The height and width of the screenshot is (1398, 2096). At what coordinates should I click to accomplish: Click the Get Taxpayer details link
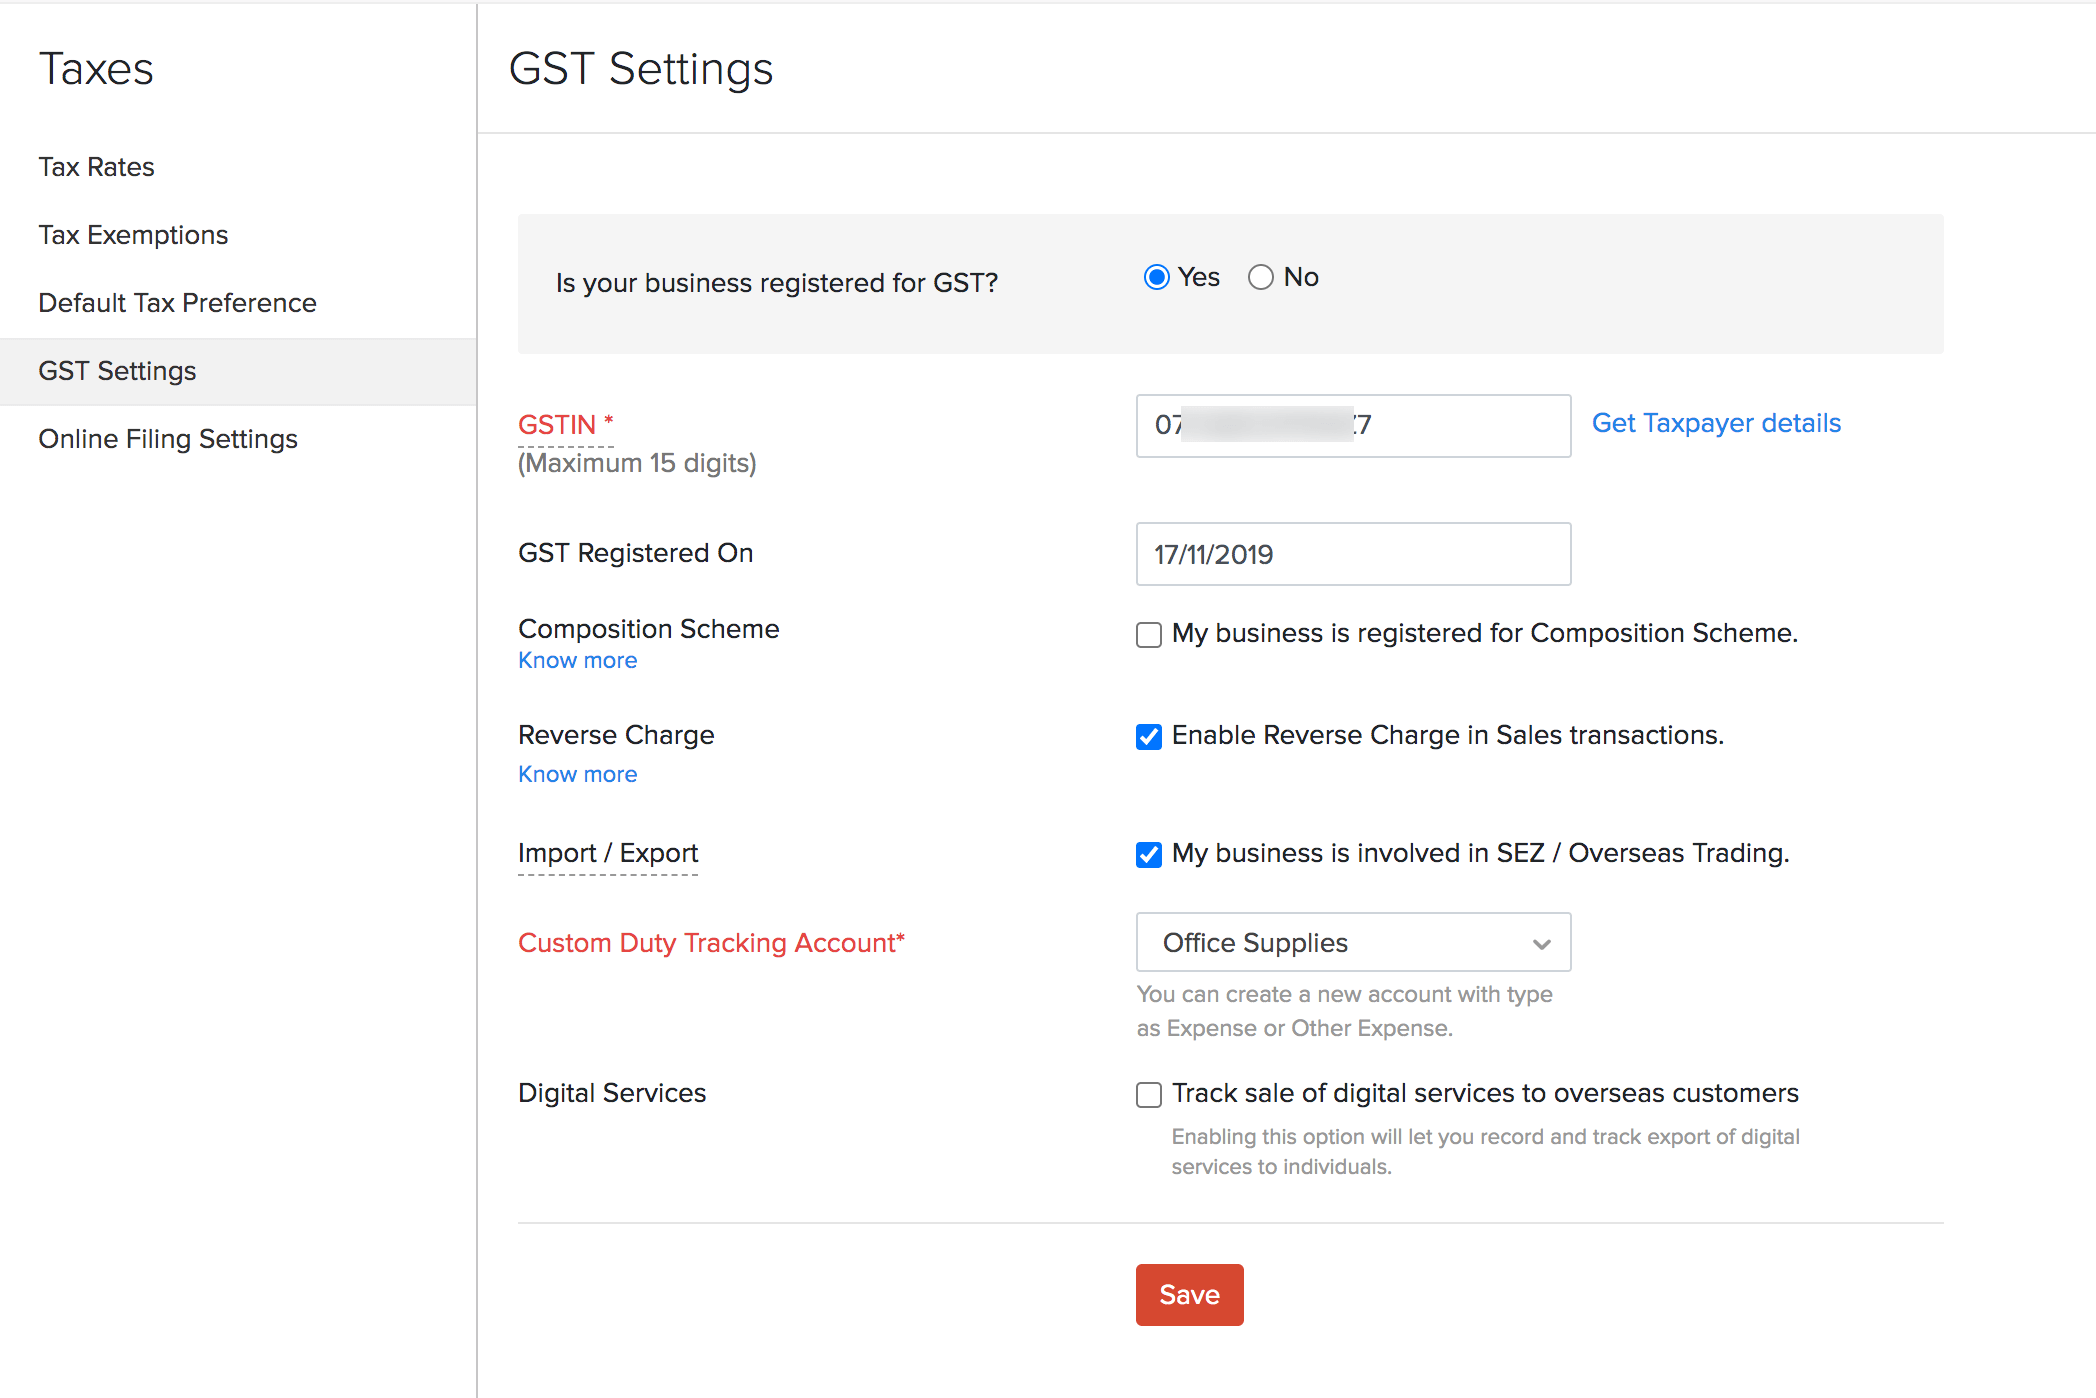coord(1716,423)
